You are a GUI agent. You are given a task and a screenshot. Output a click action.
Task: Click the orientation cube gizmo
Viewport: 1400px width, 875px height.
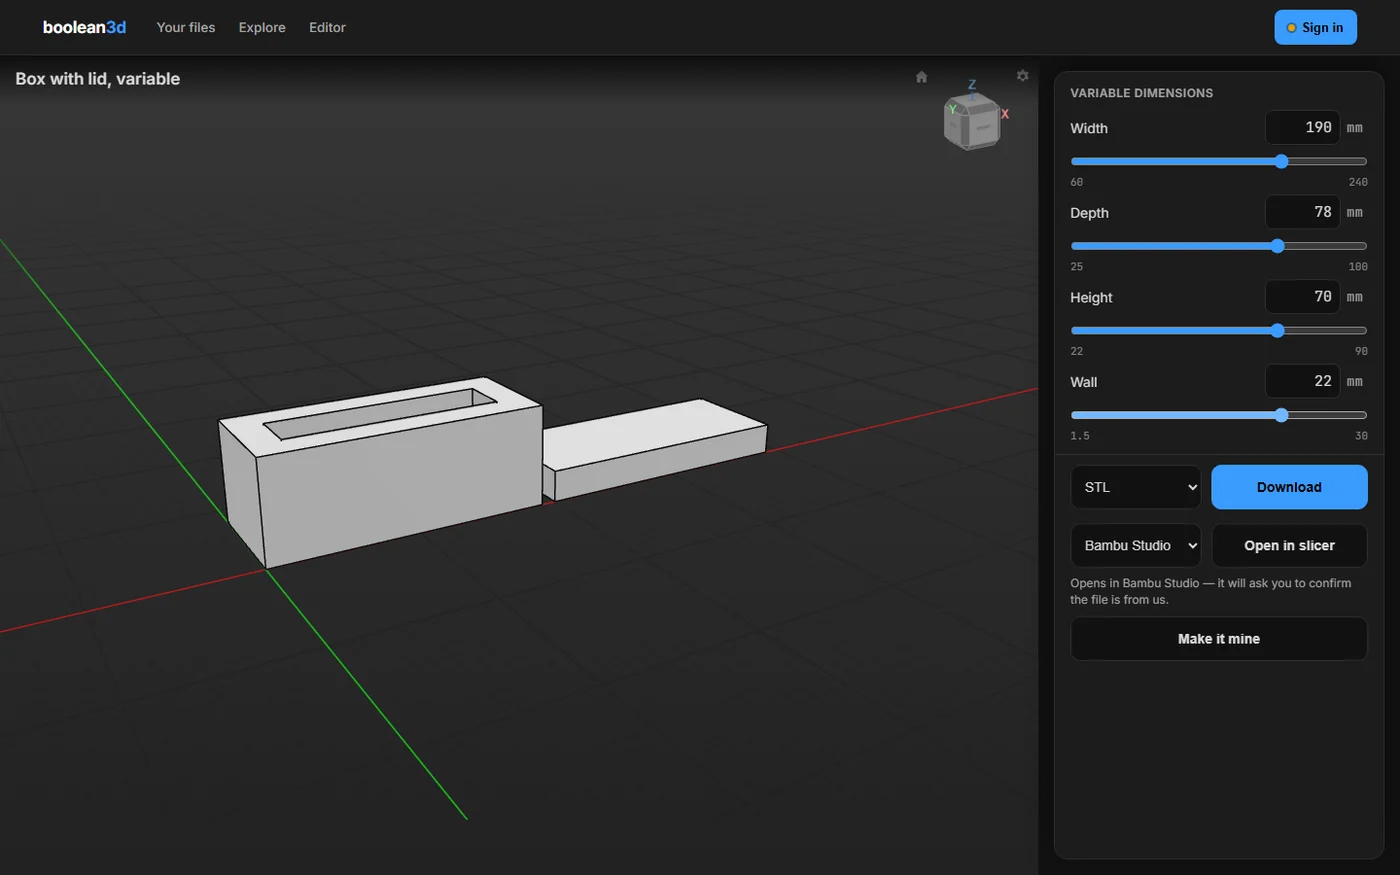click(973, 122)
